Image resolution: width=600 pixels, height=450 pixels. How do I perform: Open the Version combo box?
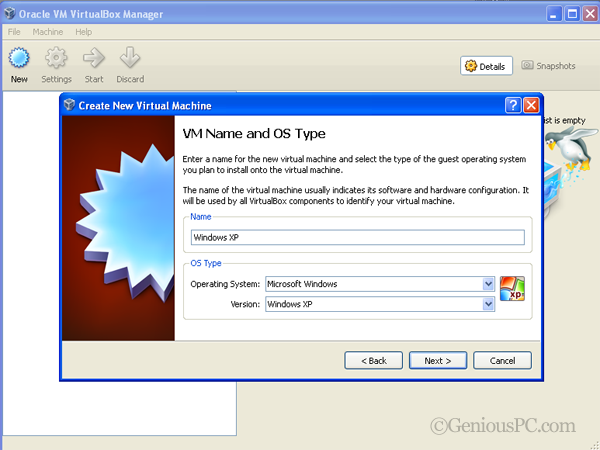click(x=380, y=304)
